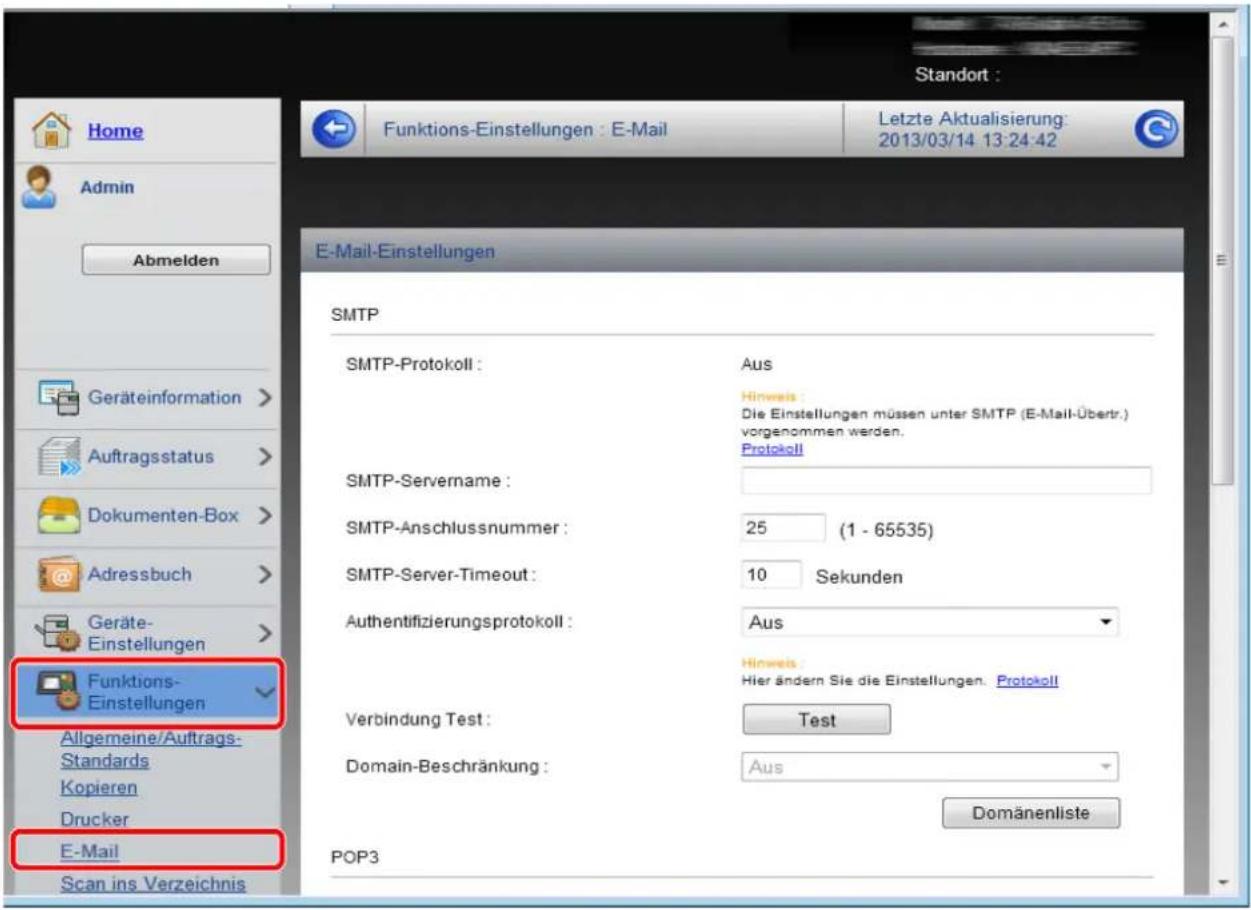
Task: Expand the Auftragsstatus chevron
Action: [x=264, y=458]
